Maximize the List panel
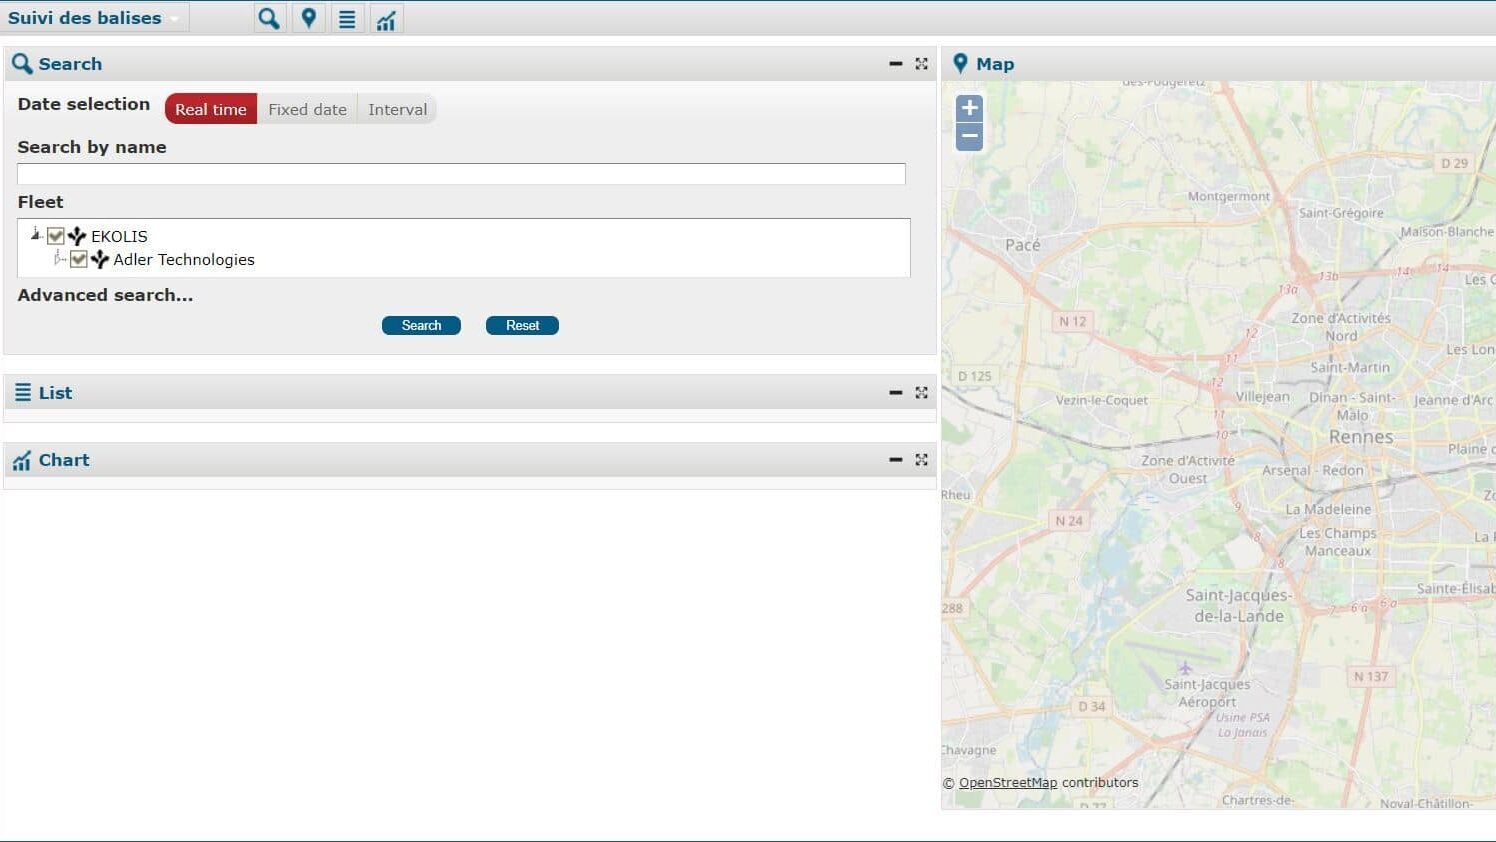Screen dimensions: 1496x842 921,393
